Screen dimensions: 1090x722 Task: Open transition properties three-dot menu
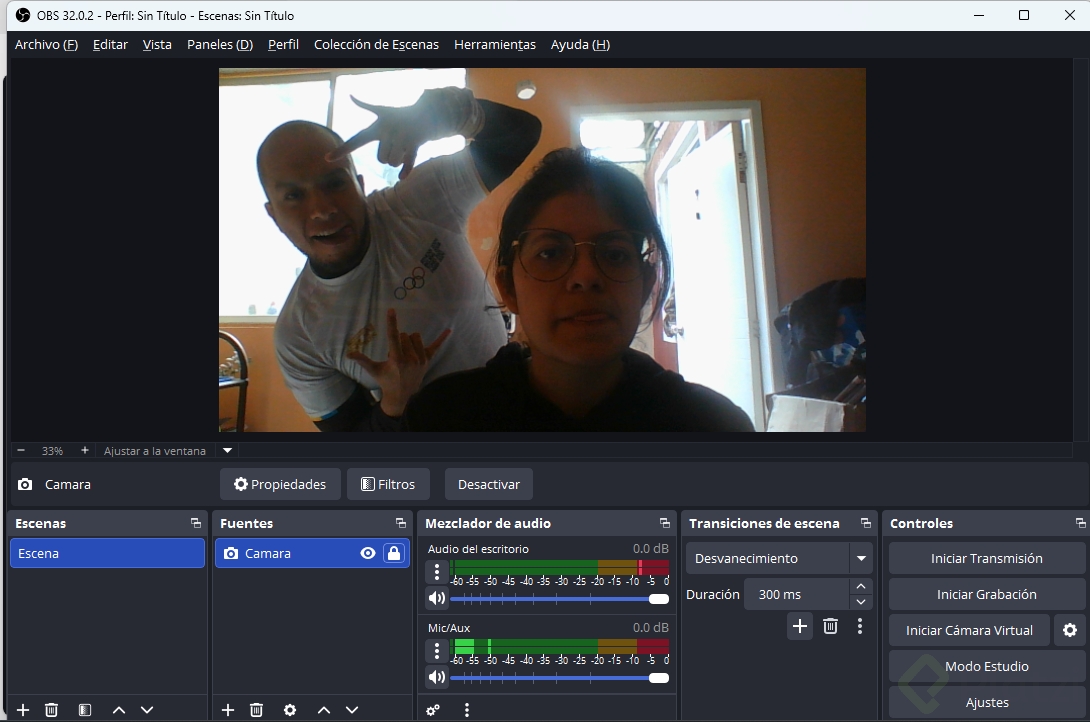[860, 626]
